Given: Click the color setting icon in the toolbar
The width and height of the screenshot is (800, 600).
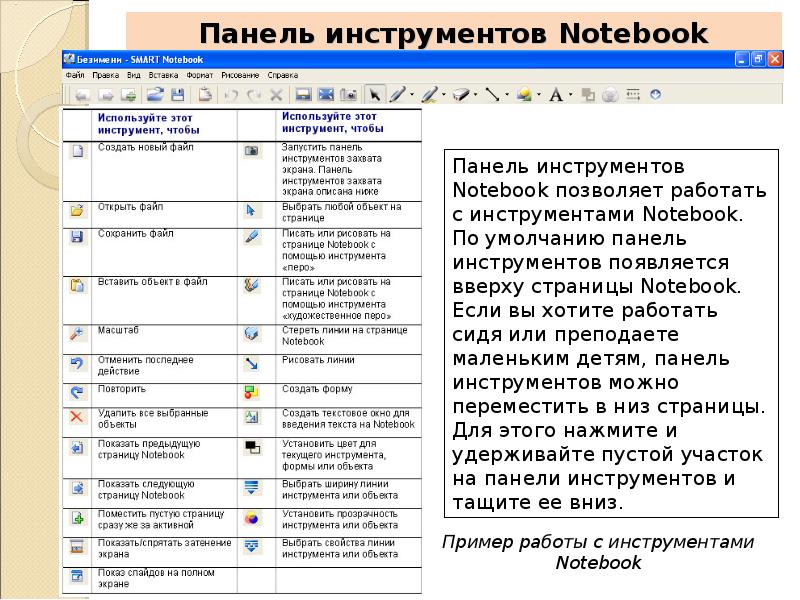Looking at the screenshot, I should (587, 96).
